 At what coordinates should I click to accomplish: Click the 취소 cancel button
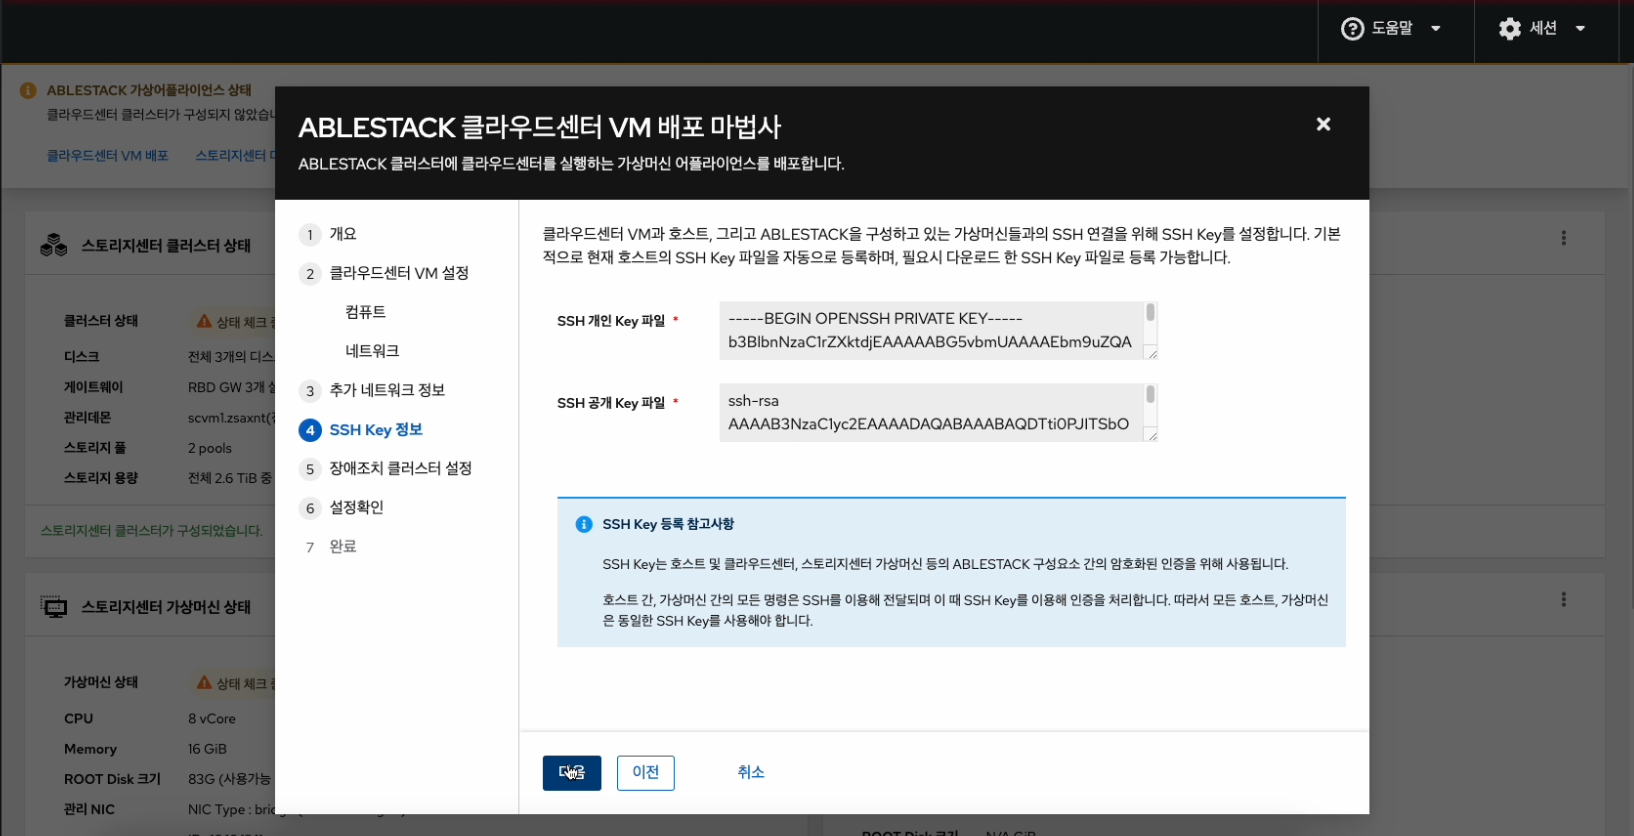pos(751,772)
